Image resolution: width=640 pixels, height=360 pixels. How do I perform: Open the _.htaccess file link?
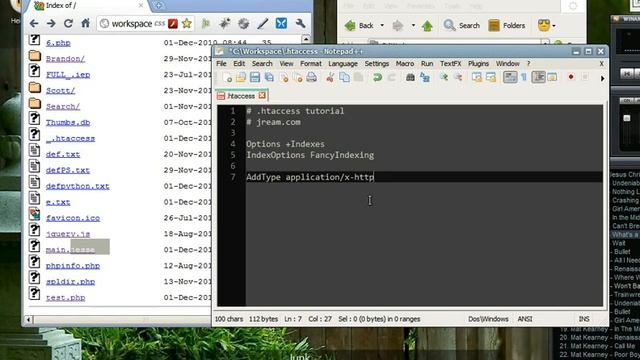coord(70,138)
